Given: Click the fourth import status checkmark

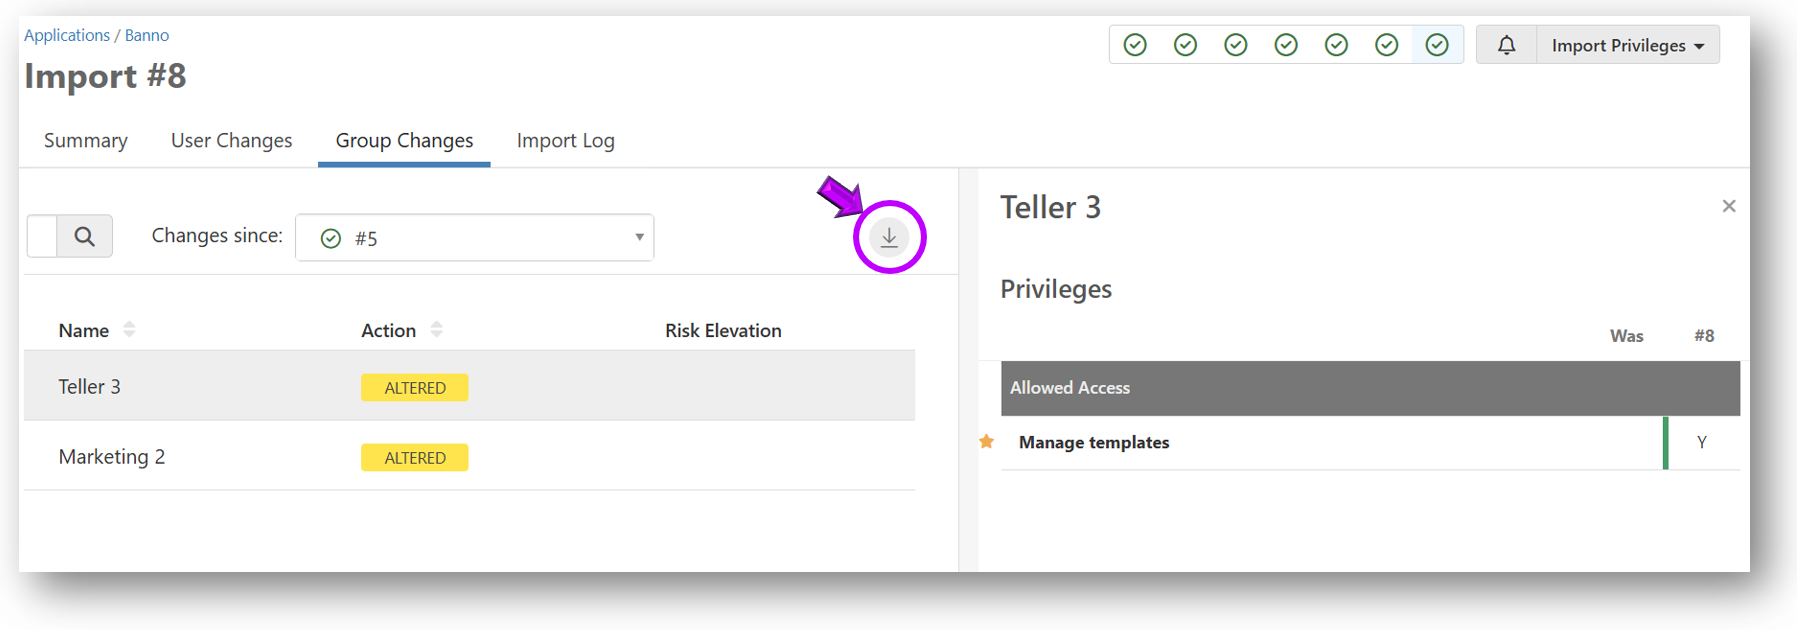Looking at the screenshot, I should (1286, 45).
